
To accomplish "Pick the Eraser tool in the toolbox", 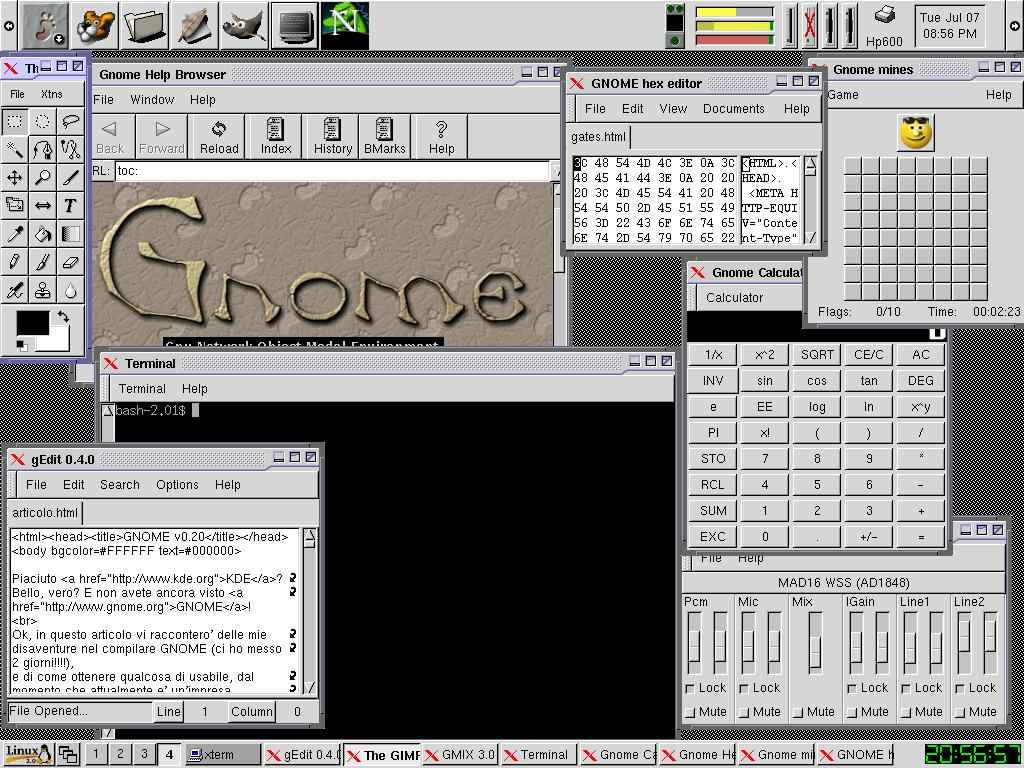I will tap(70, 263).
